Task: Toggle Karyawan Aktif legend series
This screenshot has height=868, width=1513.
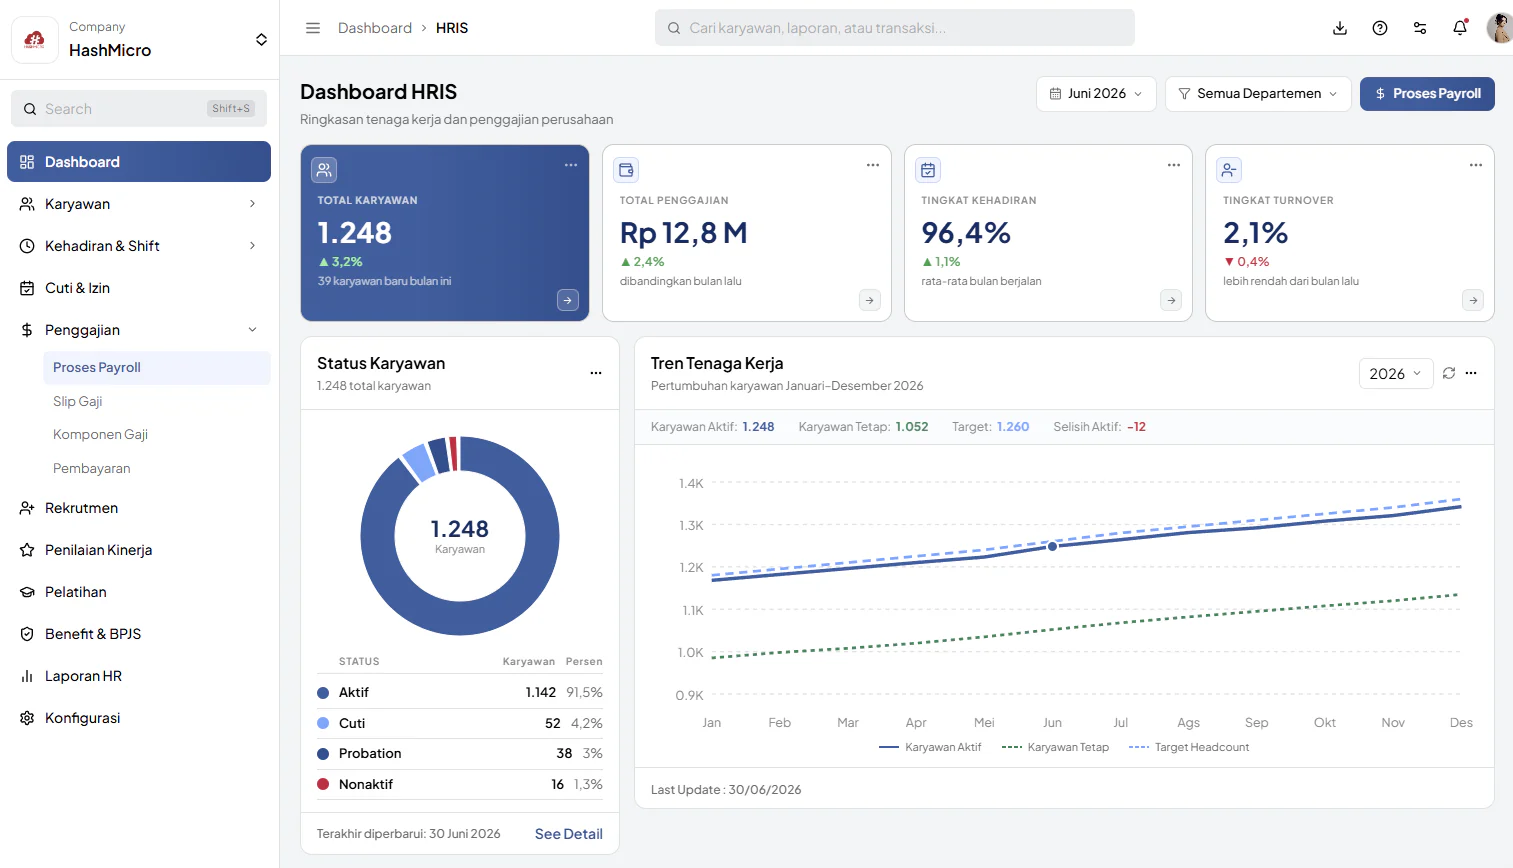Action: pos(930,747)
